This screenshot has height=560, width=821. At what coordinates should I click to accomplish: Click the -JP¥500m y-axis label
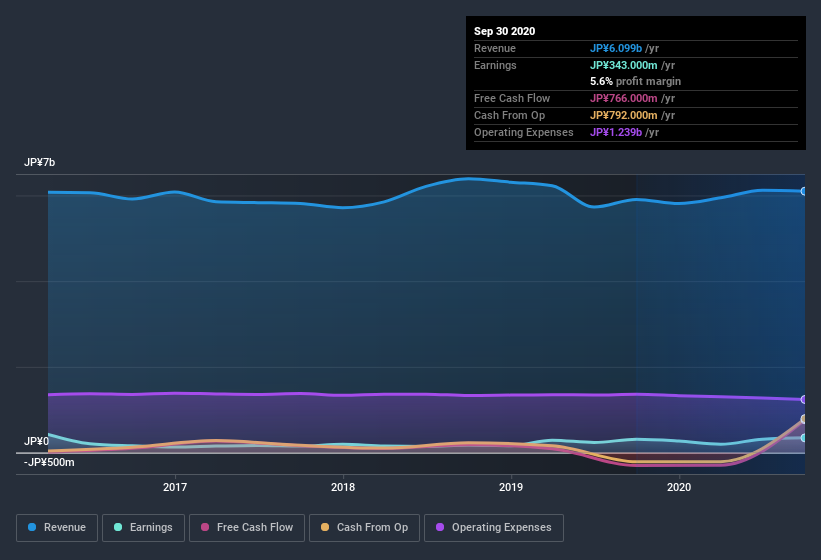point(49,463)
